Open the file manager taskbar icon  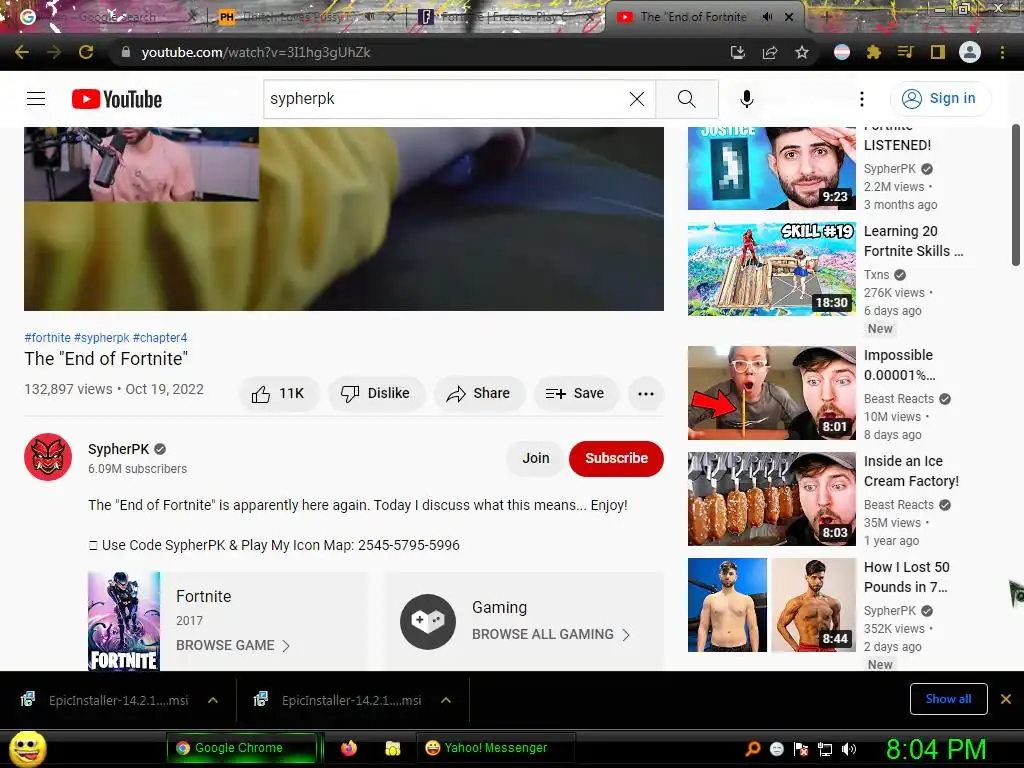point(392,748)
